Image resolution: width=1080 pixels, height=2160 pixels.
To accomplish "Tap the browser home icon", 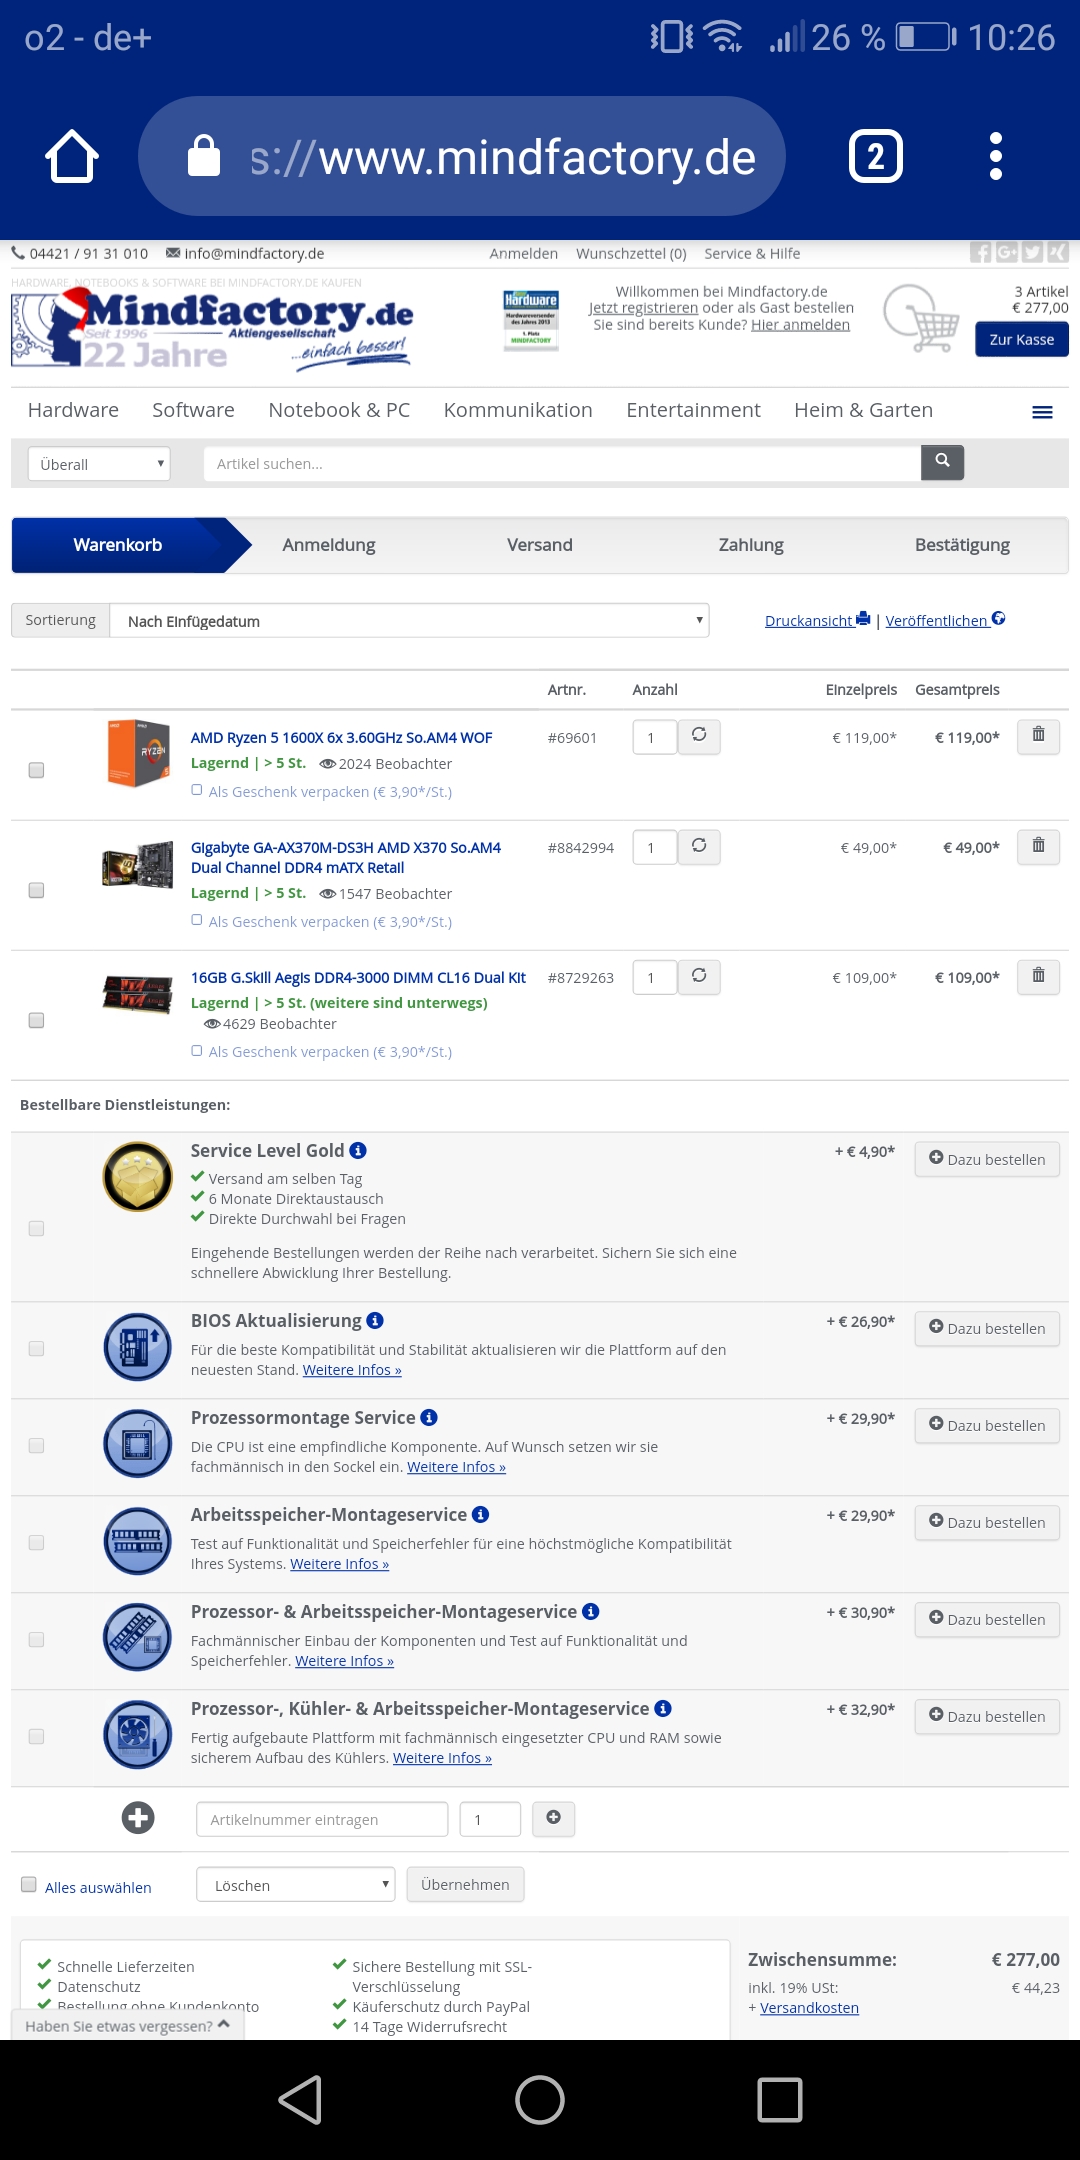I will coord(72,156).
